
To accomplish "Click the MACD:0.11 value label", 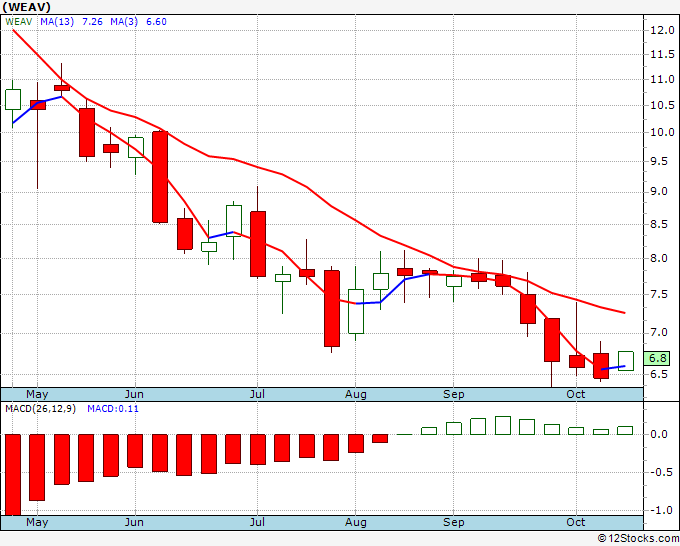I will click(113, 409).
